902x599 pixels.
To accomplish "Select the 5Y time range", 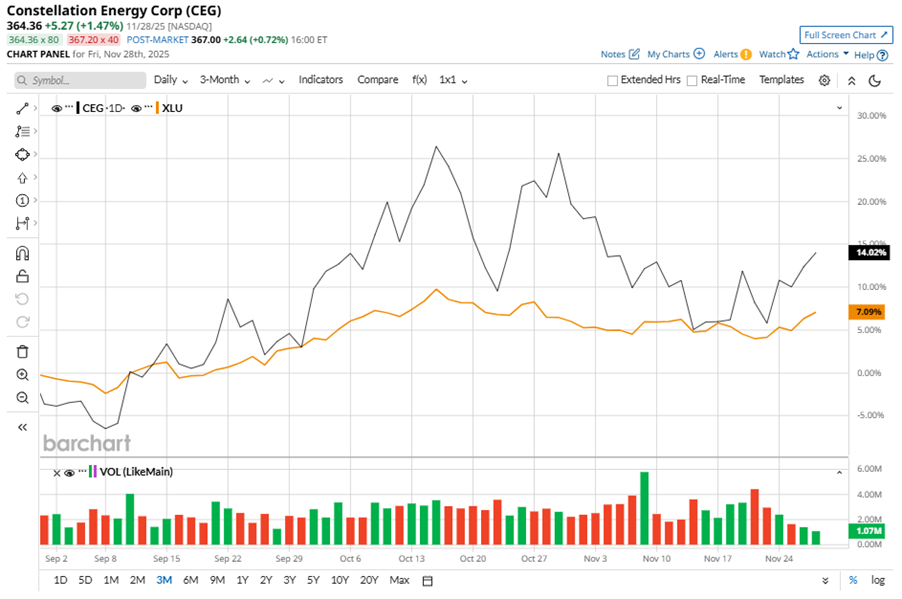I will [x=313, y=580].
